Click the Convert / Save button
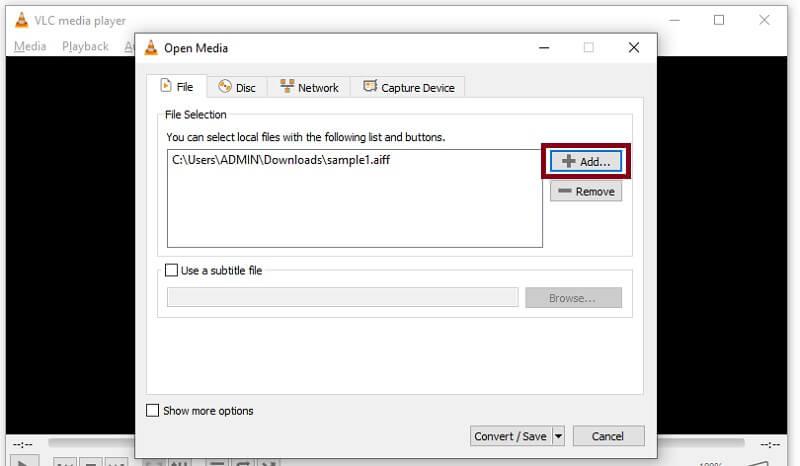Viewport: 800px width, 466px height. pos(509,436)
